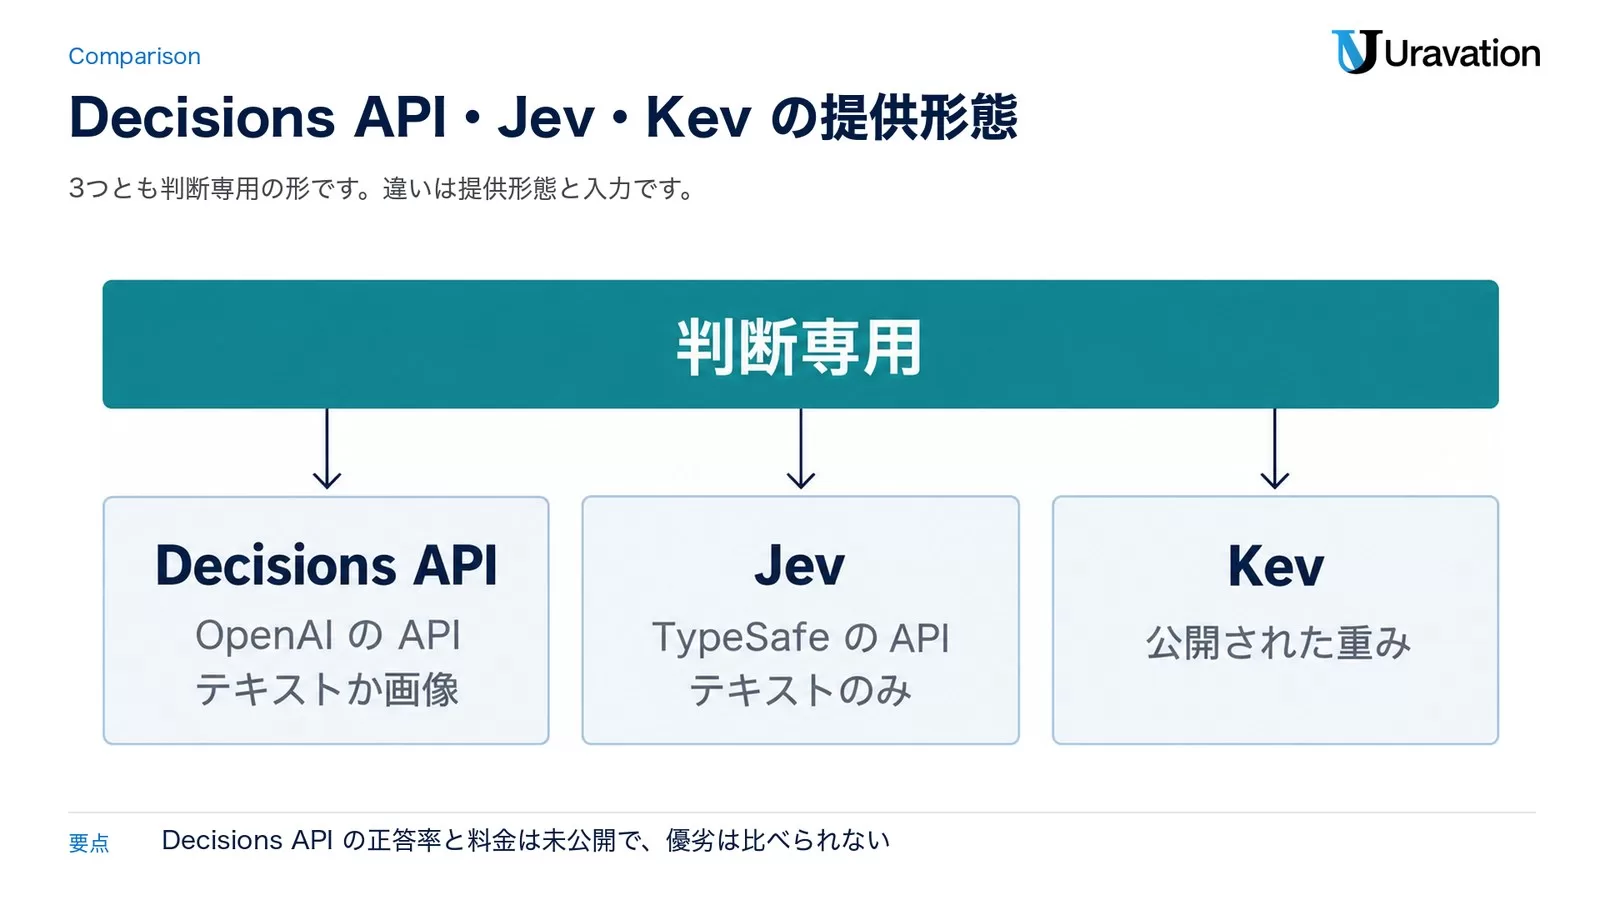Image resolution: width=1600 pixels, height=900 pixels.
Task: Click the 'TypeSafe の API' text
Action: [x=800, y=638]
